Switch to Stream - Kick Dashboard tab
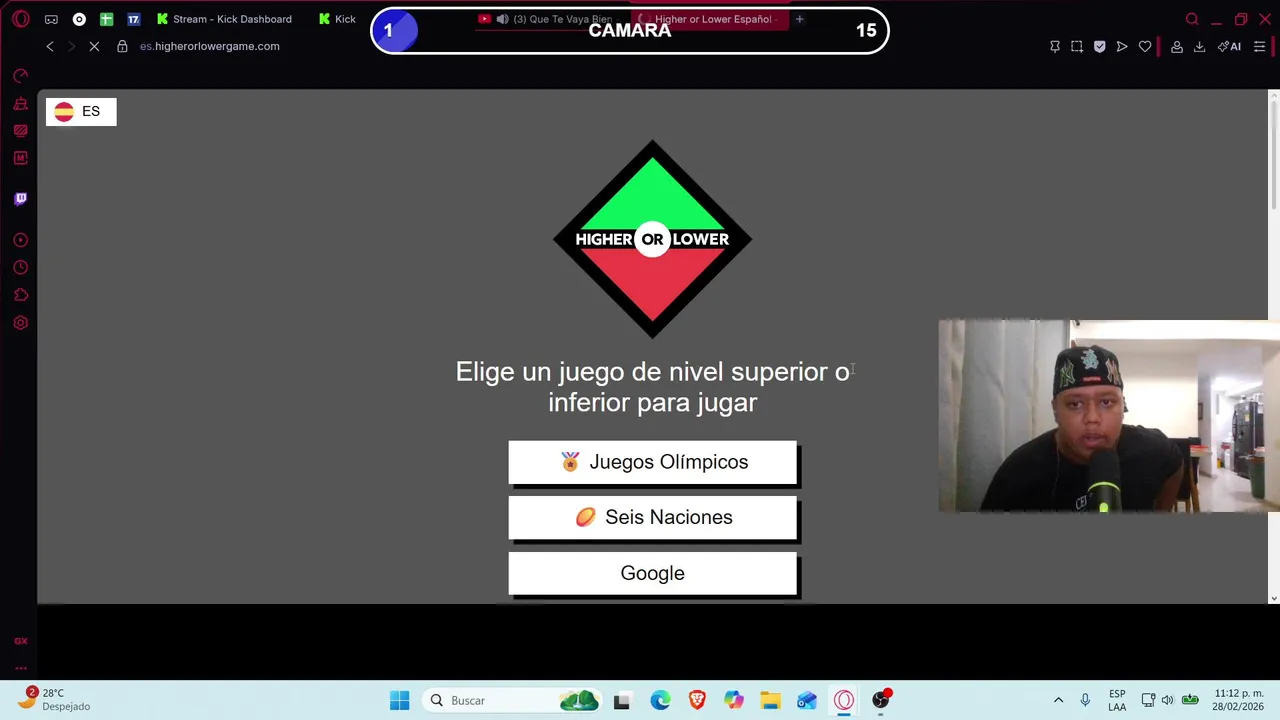The width and height of the screenshot is (1280, 720). point(225,19)
